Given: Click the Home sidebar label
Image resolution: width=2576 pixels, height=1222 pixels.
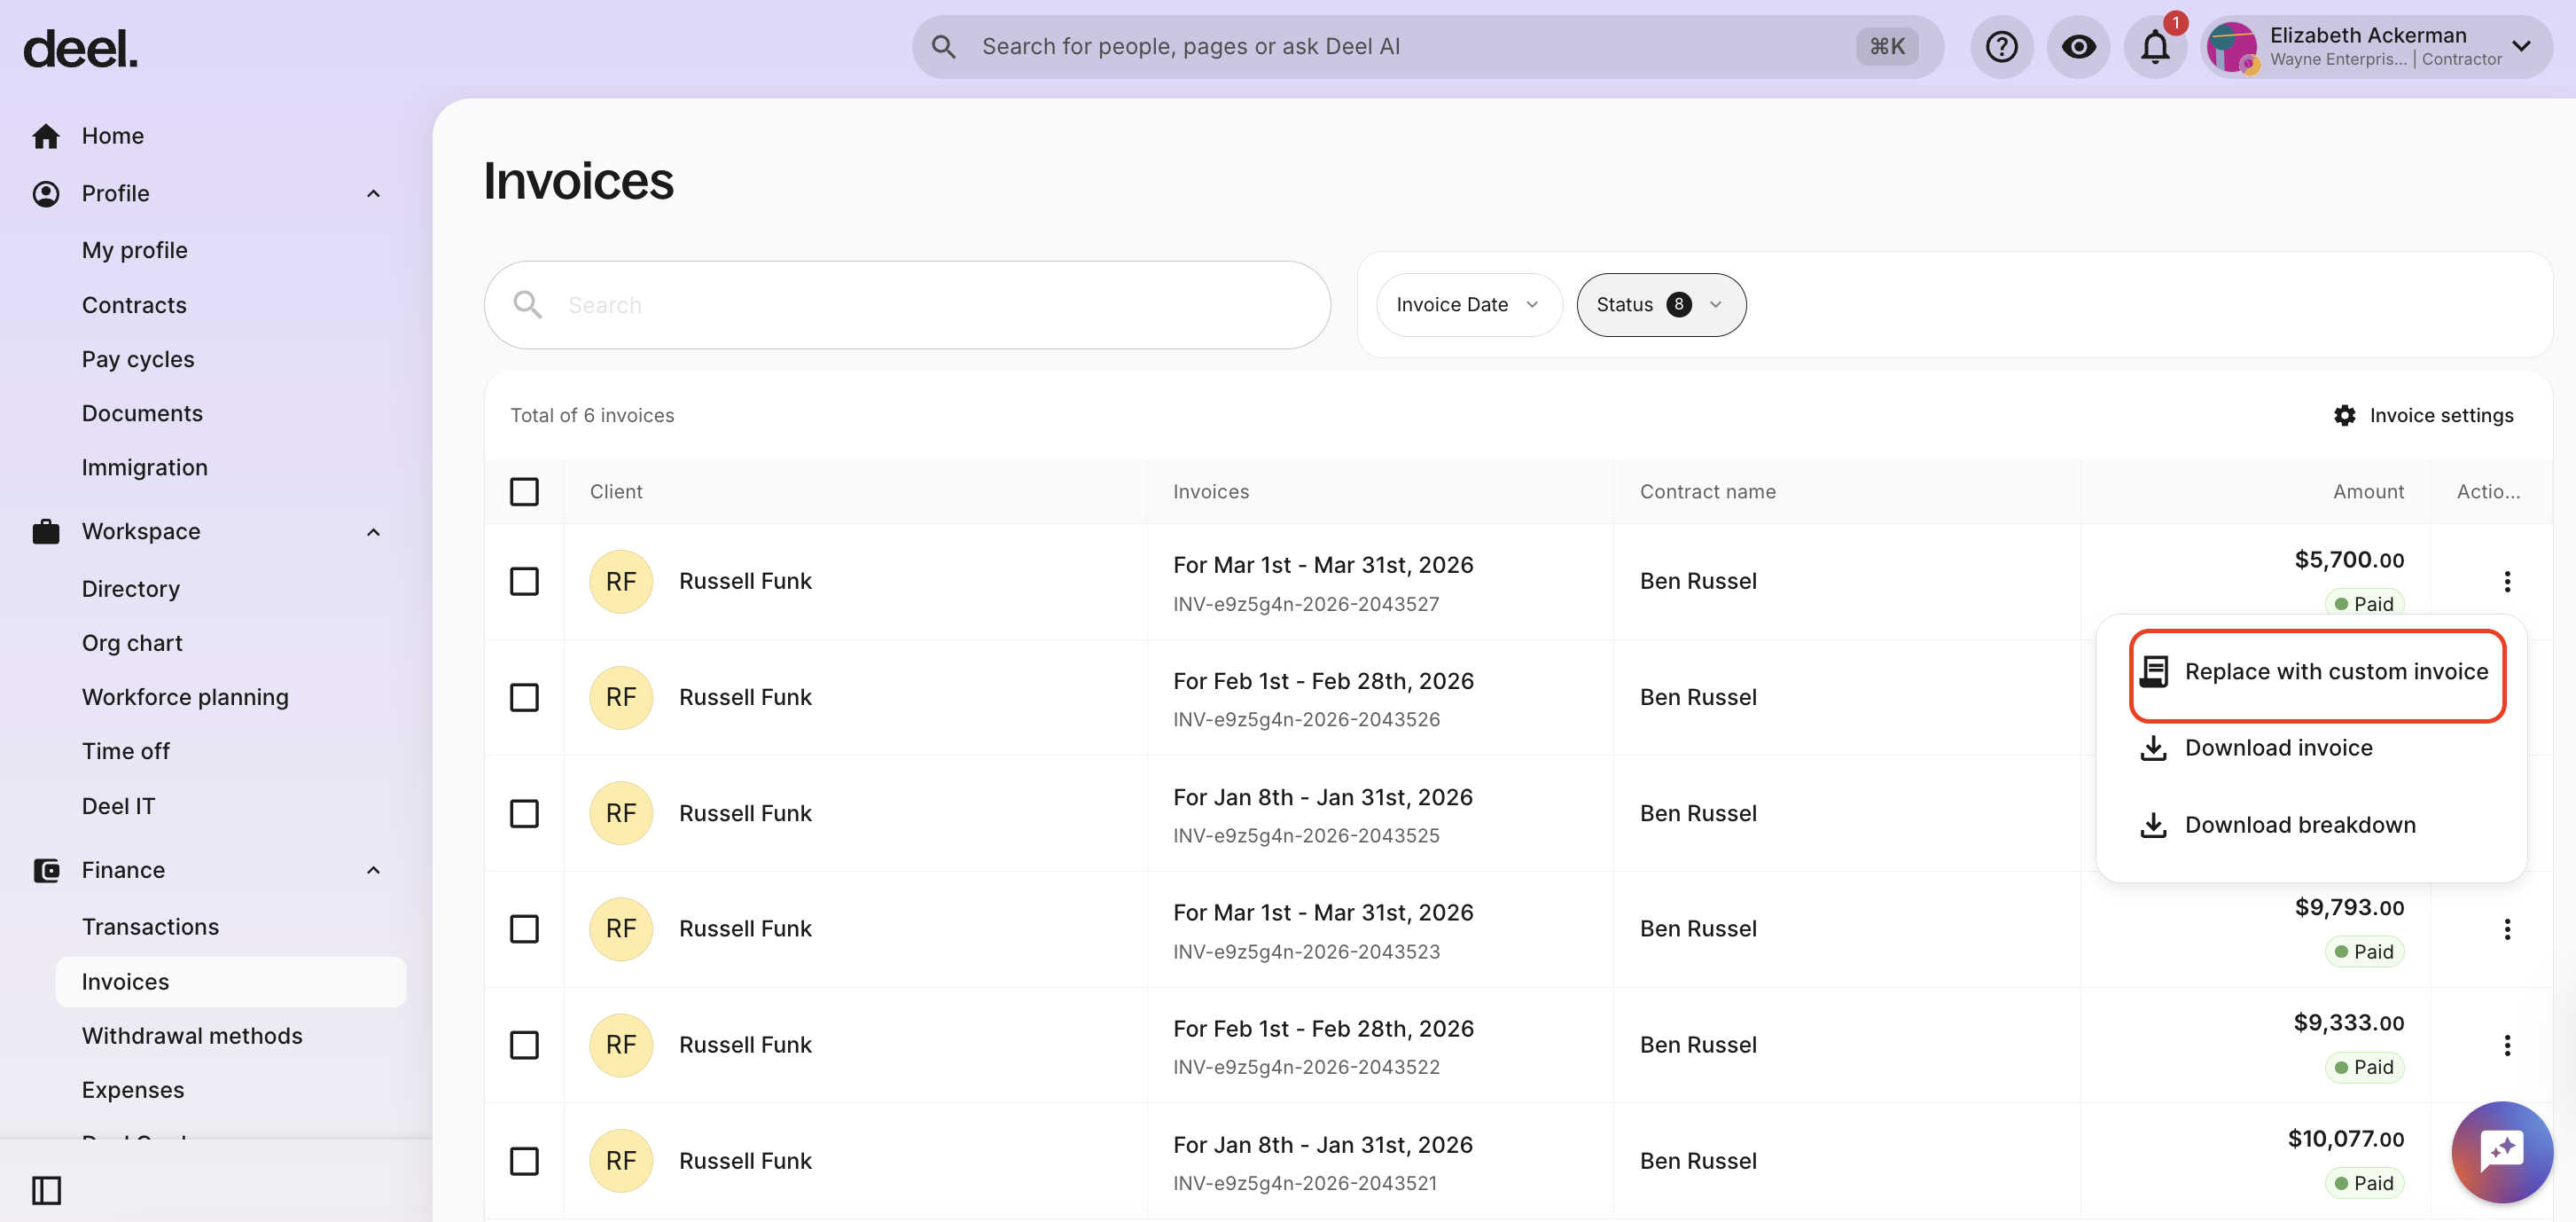Looking at the screenshot, I should [113, 136].
